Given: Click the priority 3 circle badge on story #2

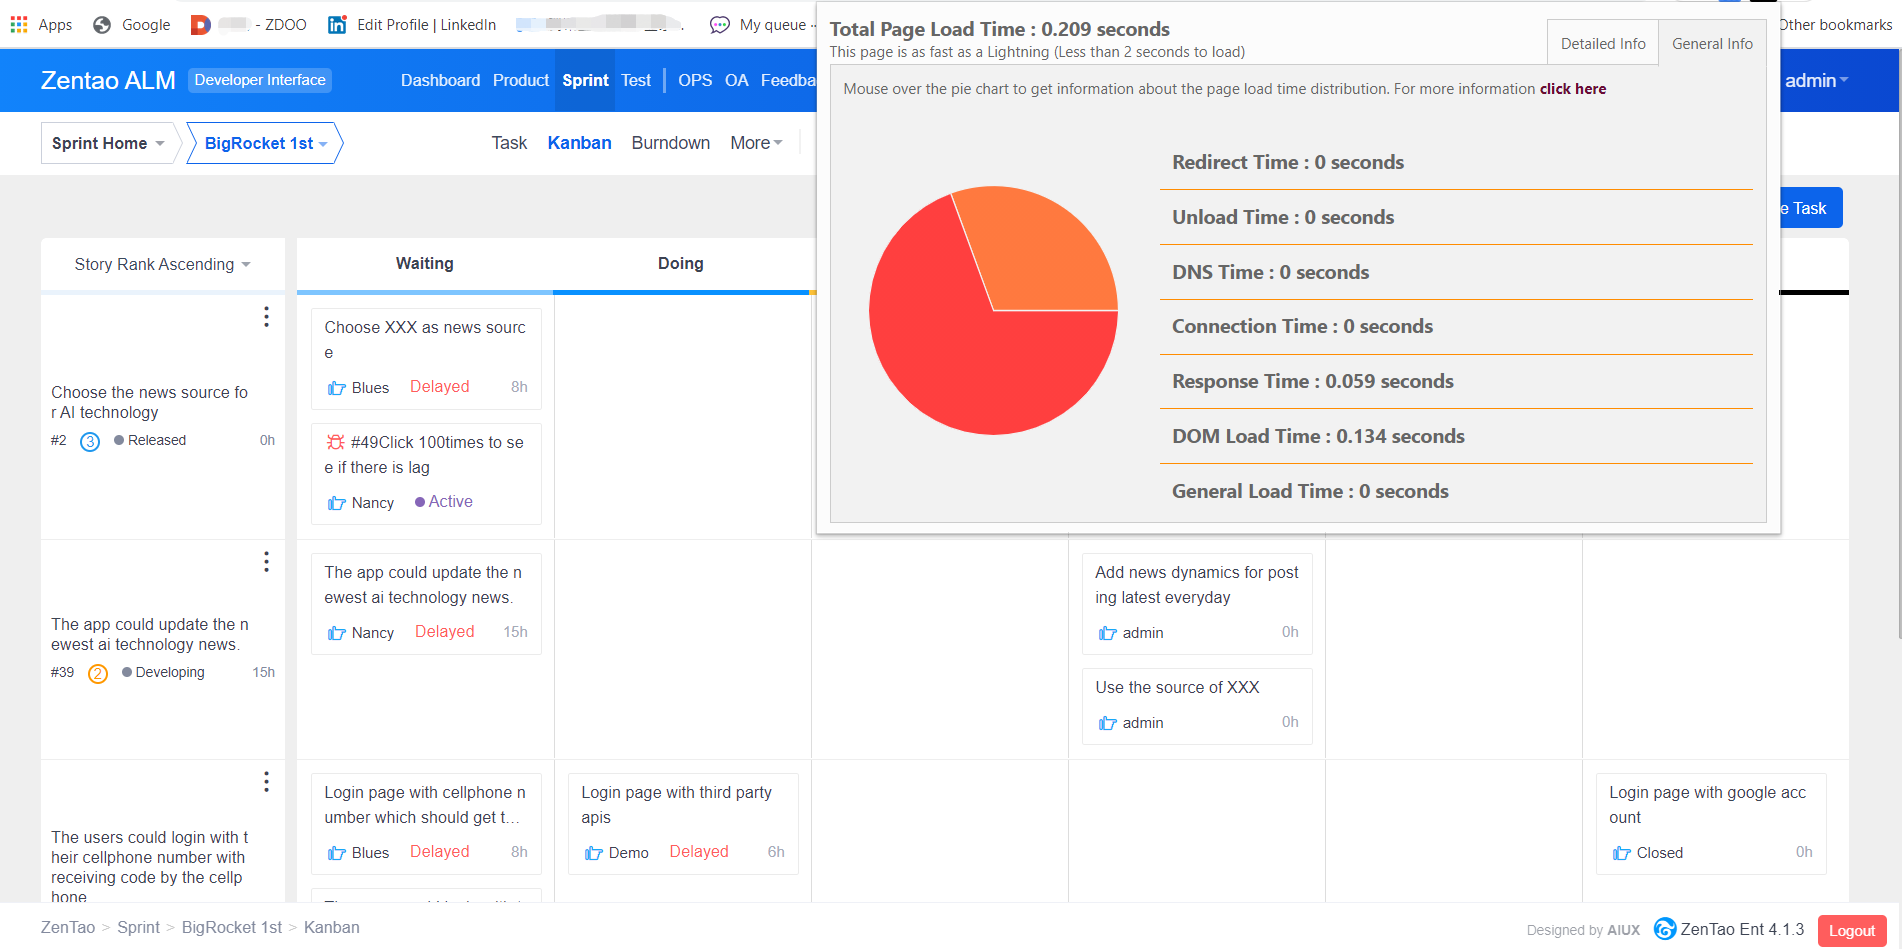Looking at the screenshot, I should point(90,441).
